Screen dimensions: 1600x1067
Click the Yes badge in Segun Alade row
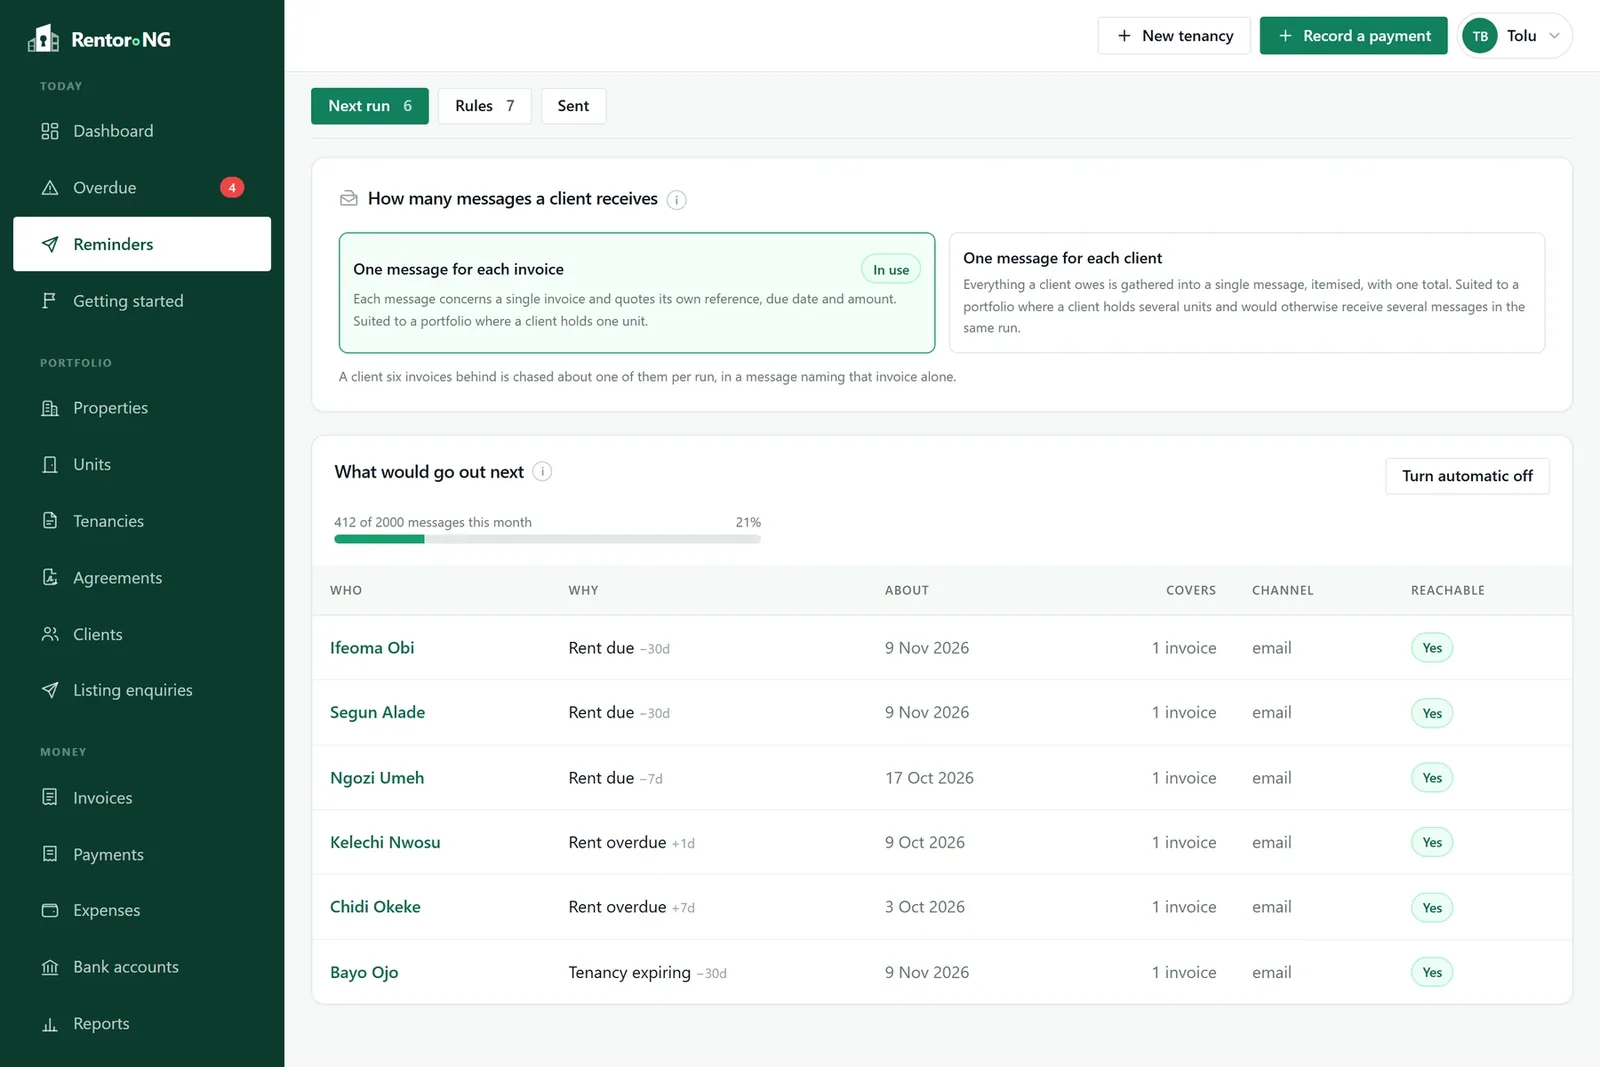pyautogui.click(x=1432, y=713)
